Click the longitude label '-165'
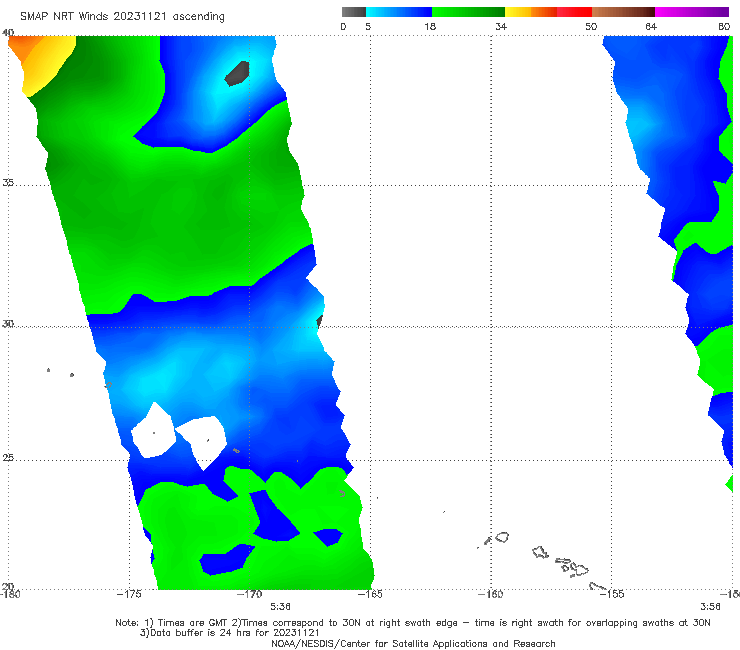 point(370,594)
